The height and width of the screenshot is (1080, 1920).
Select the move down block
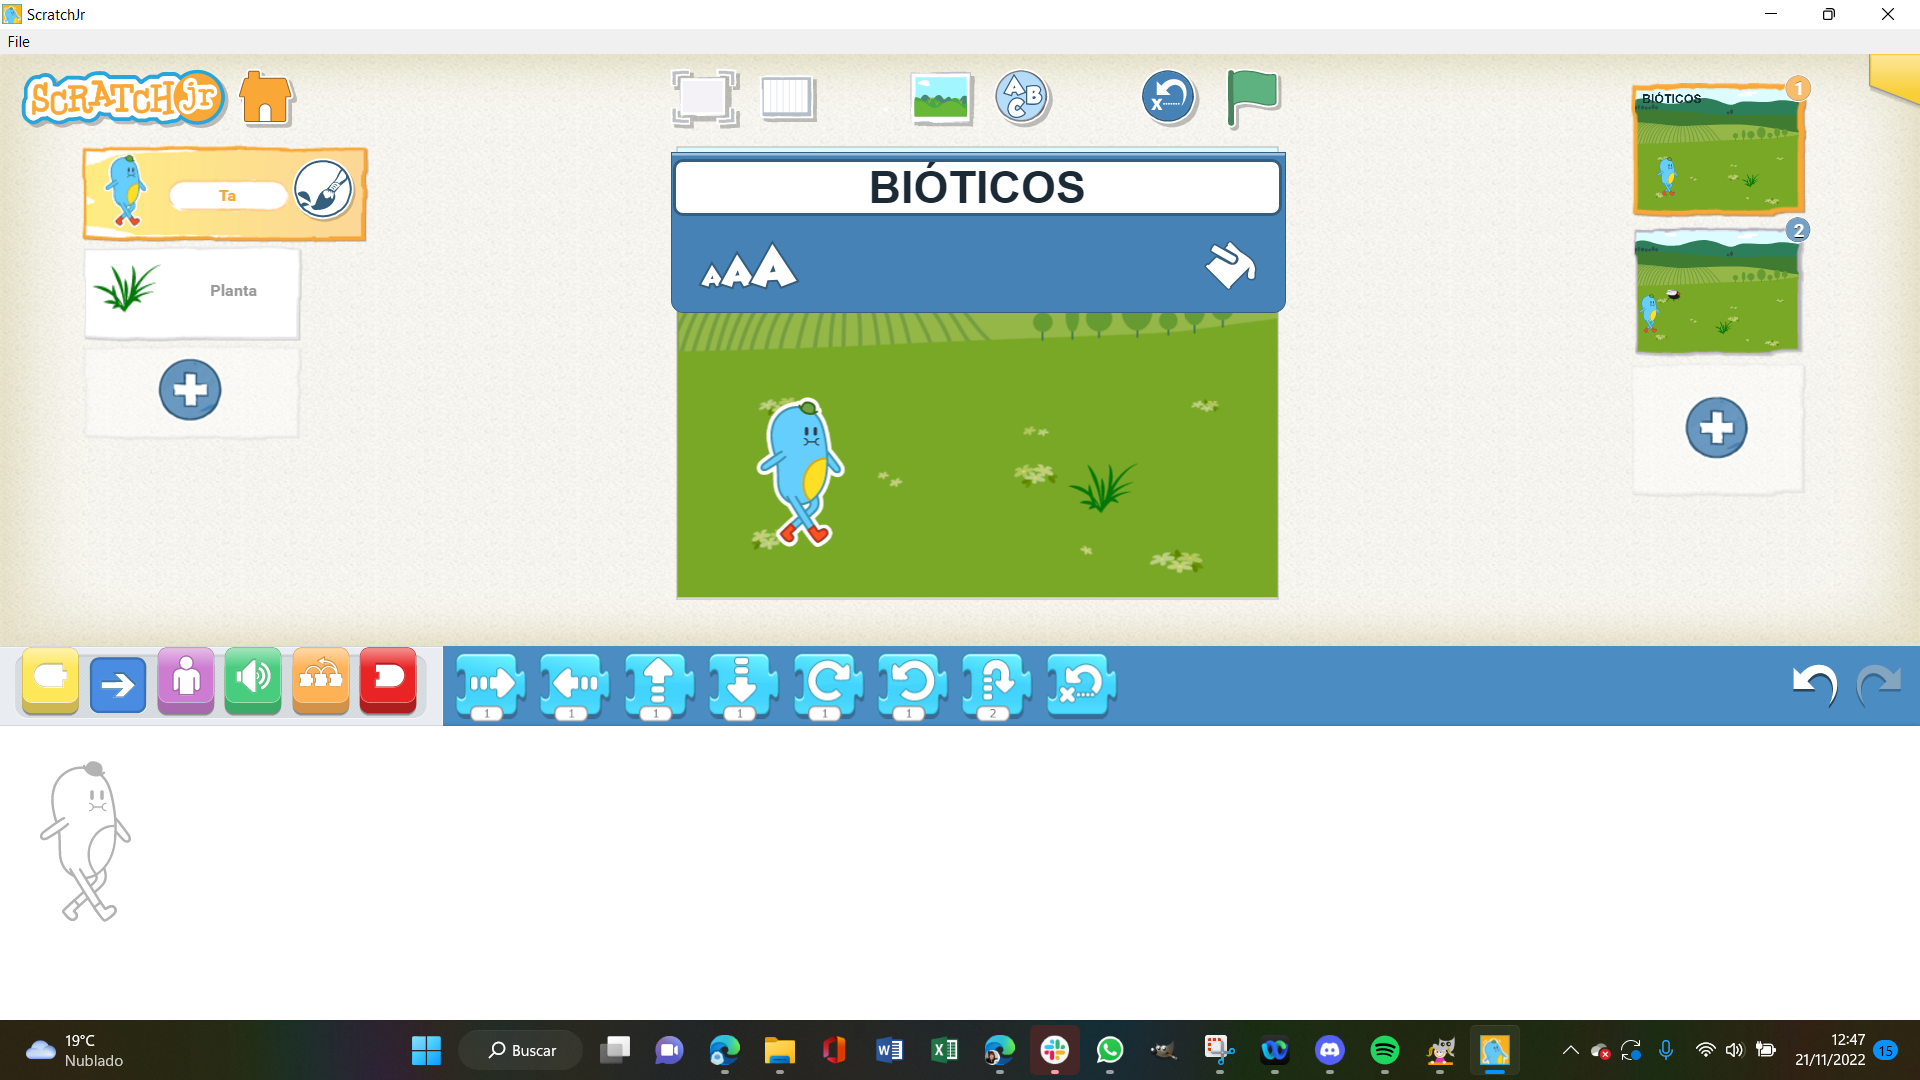[743, 686]
